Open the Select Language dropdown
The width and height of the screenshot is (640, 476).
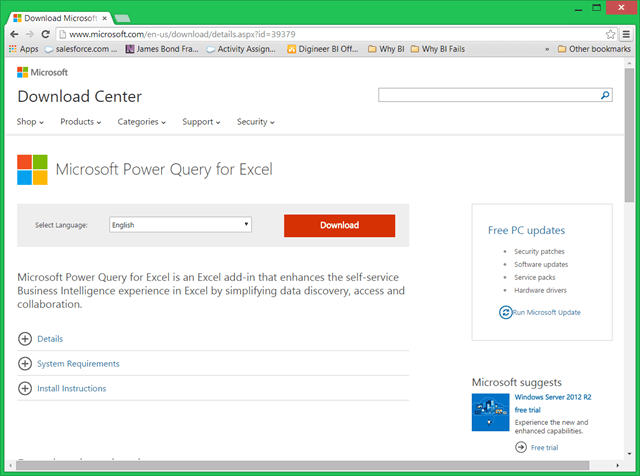180,225
